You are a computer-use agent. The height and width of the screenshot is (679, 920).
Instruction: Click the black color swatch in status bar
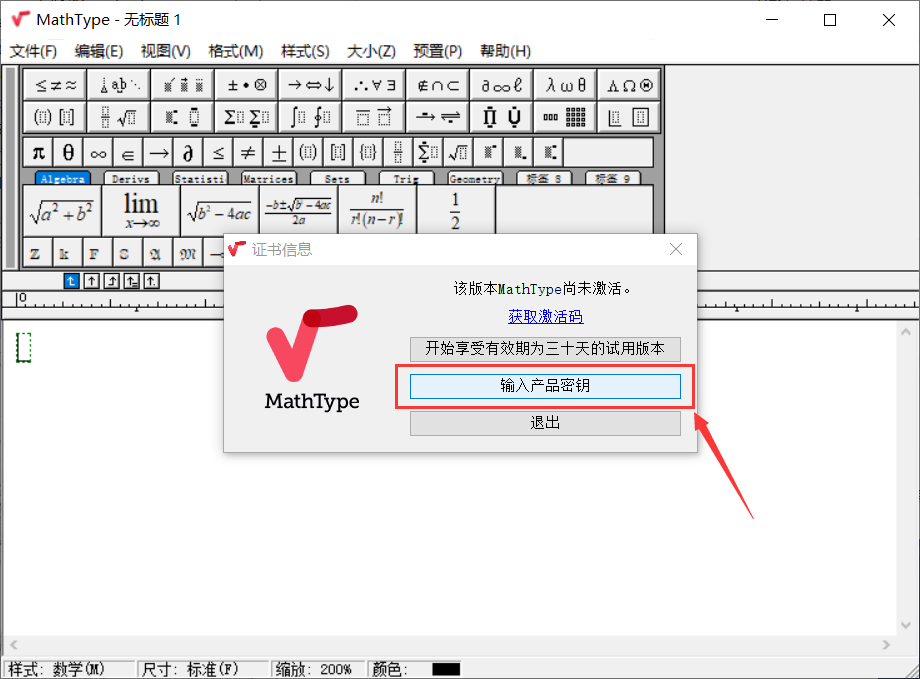pos(445,669)
